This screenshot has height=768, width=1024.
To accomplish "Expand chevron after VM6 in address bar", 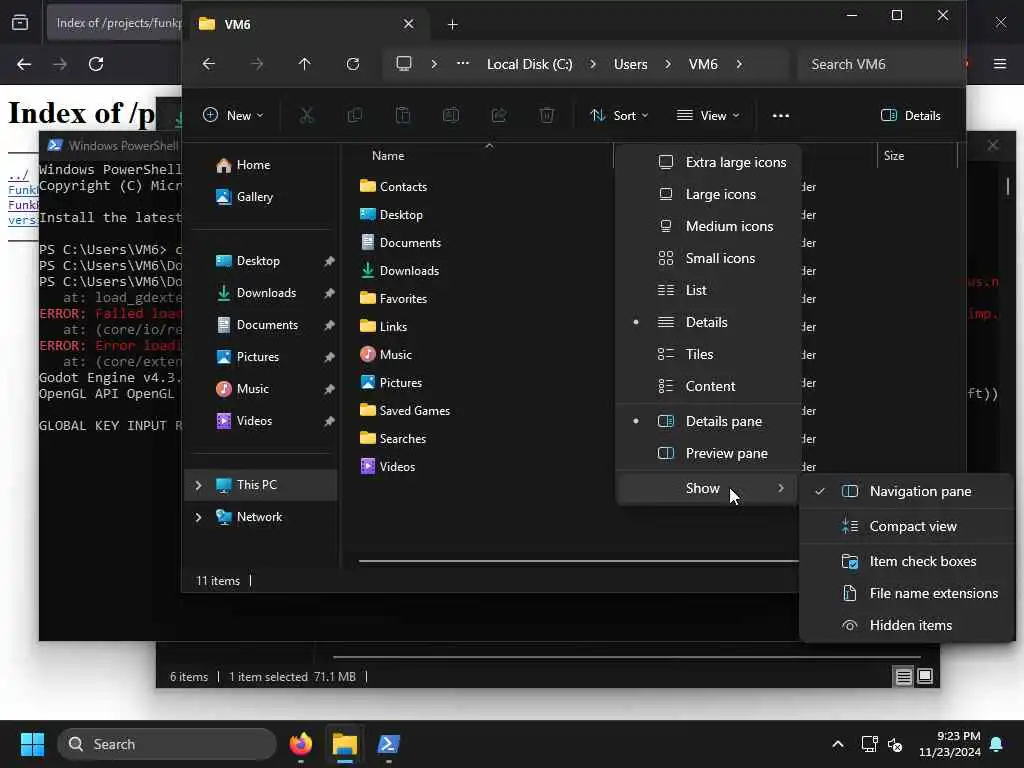I will point(739,64).
